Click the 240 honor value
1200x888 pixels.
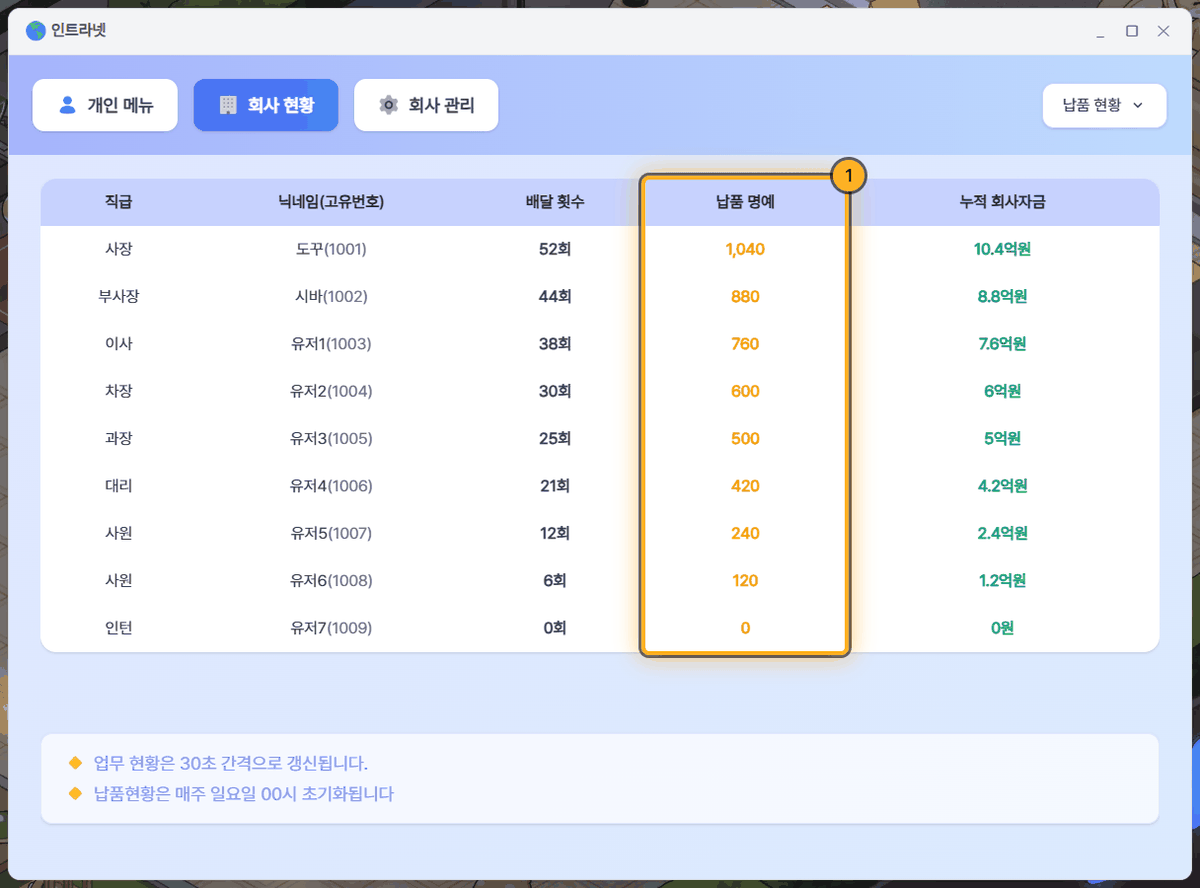point(745,533)
